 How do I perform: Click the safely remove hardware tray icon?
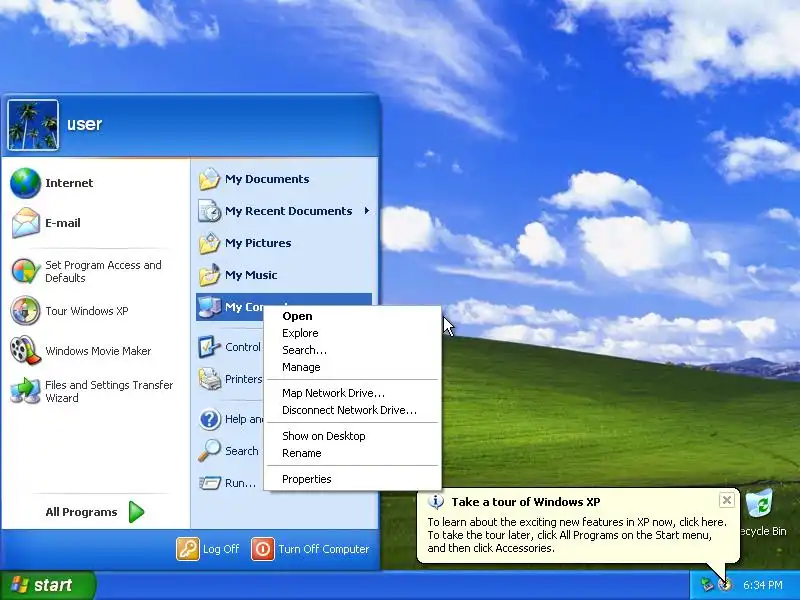pyautogui.click(x=707, y=585)
